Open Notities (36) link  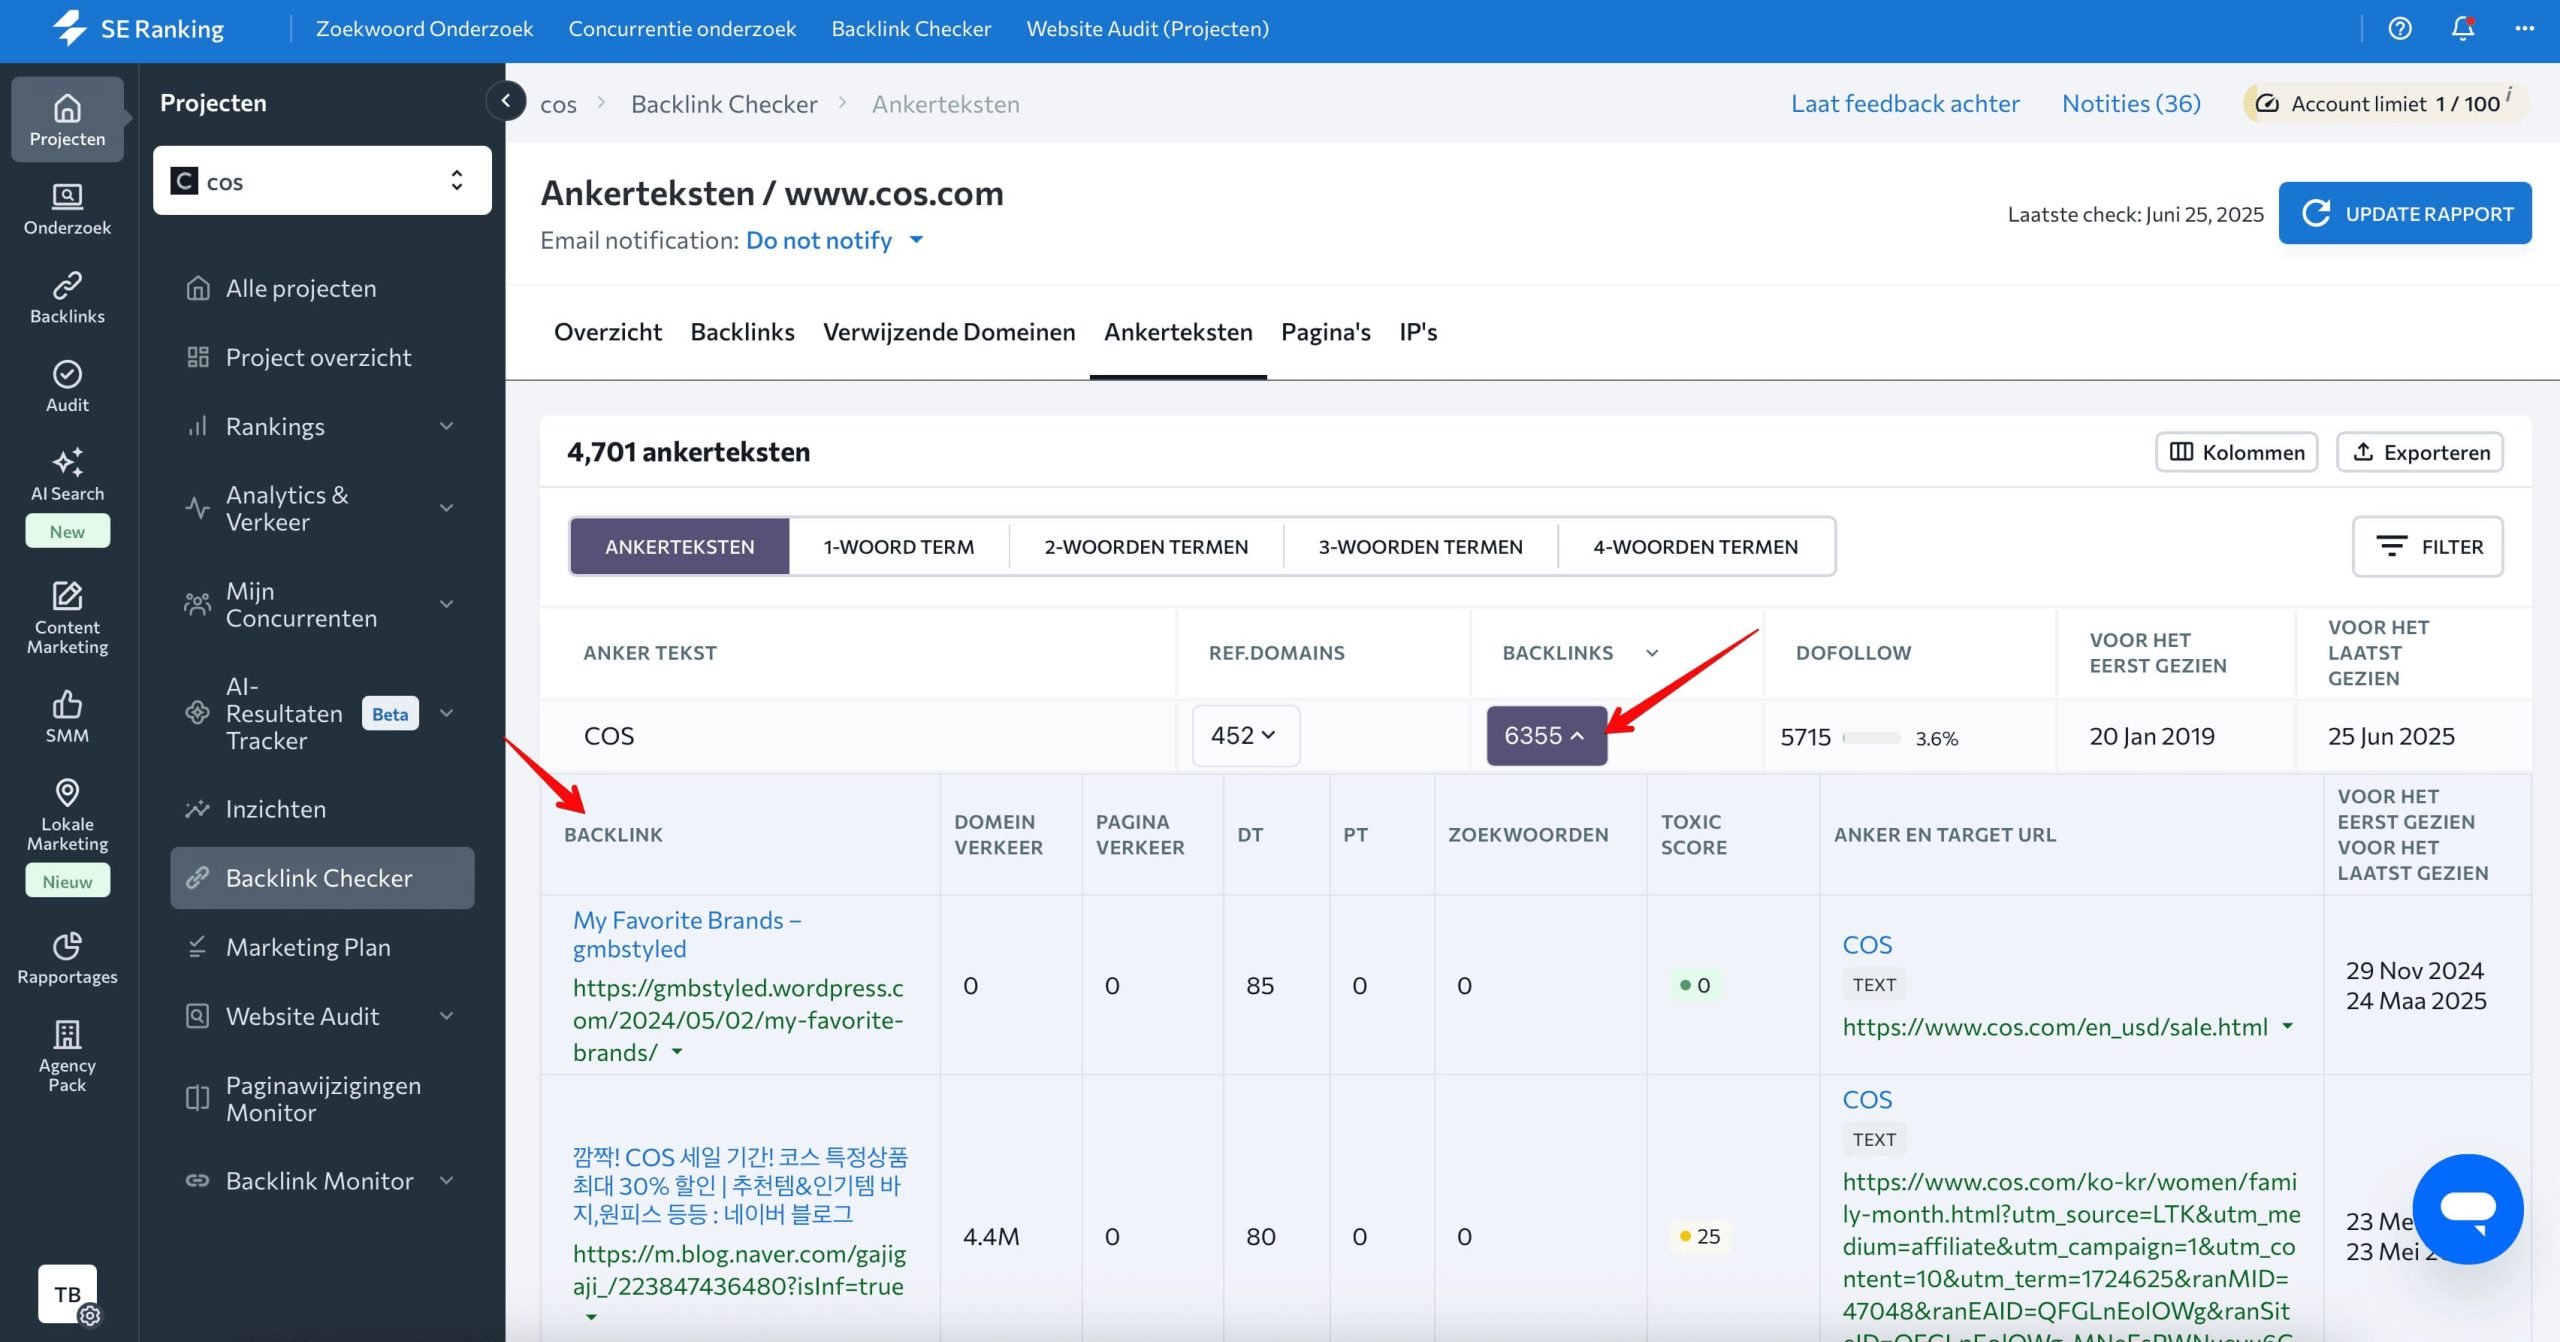pyautogui.click(x=2131, y=104)
